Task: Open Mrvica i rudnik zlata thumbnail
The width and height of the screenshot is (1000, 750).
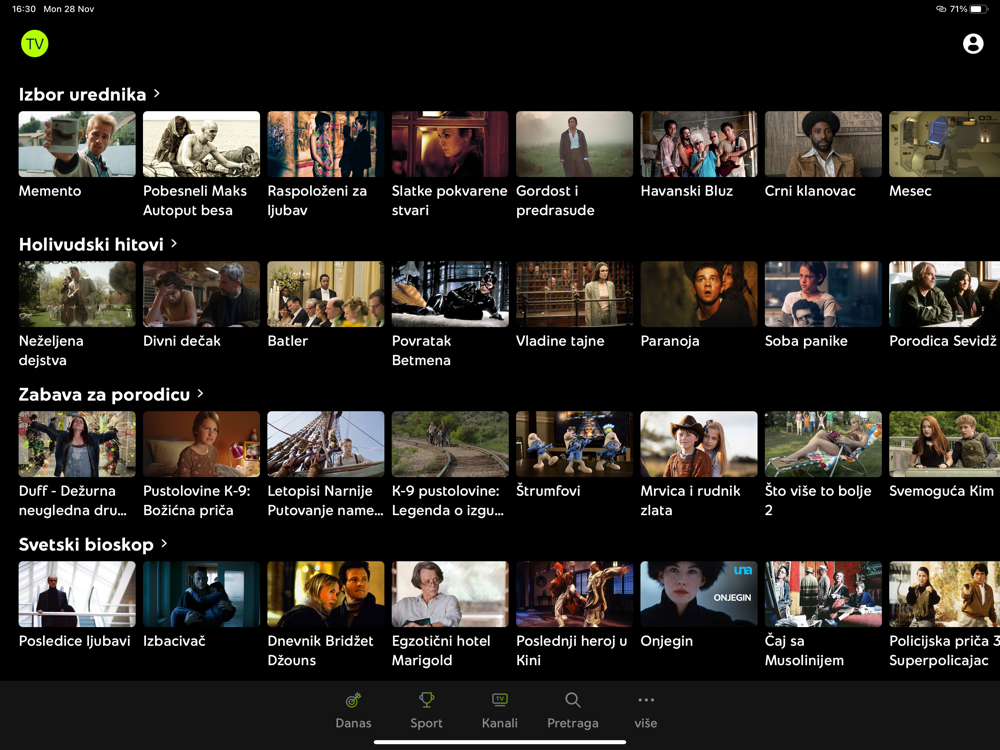Action: click(x=699, y=444)
